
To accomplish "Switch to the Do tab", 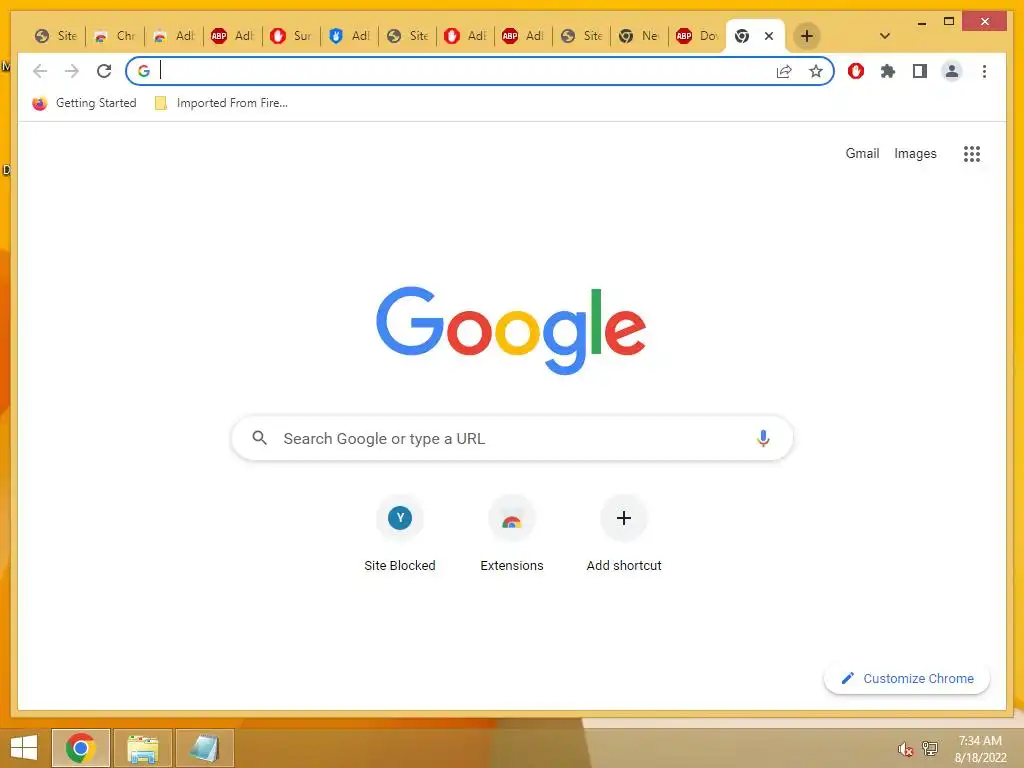I will tap(697, 36).
